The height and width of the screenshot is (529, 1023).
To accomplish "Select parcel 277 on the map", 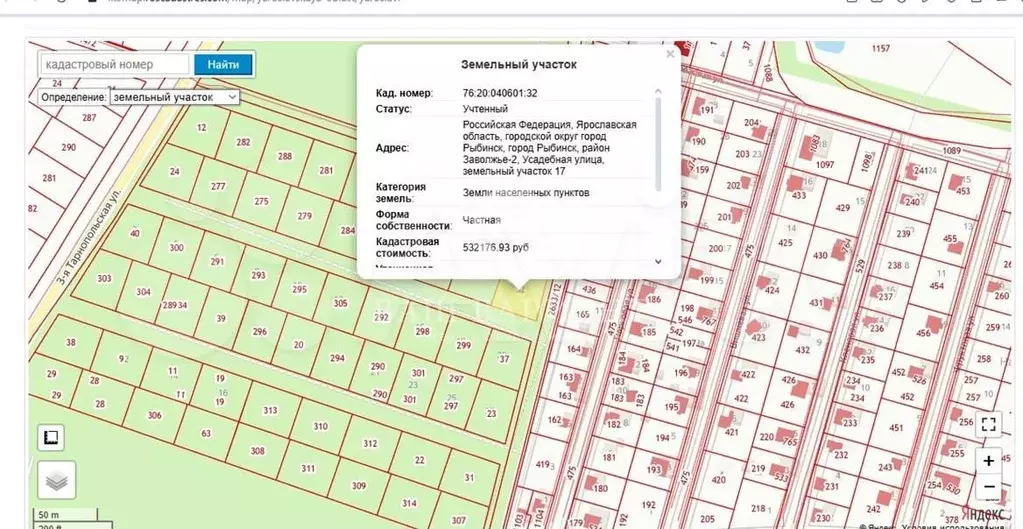I will (x=219, y=186).
